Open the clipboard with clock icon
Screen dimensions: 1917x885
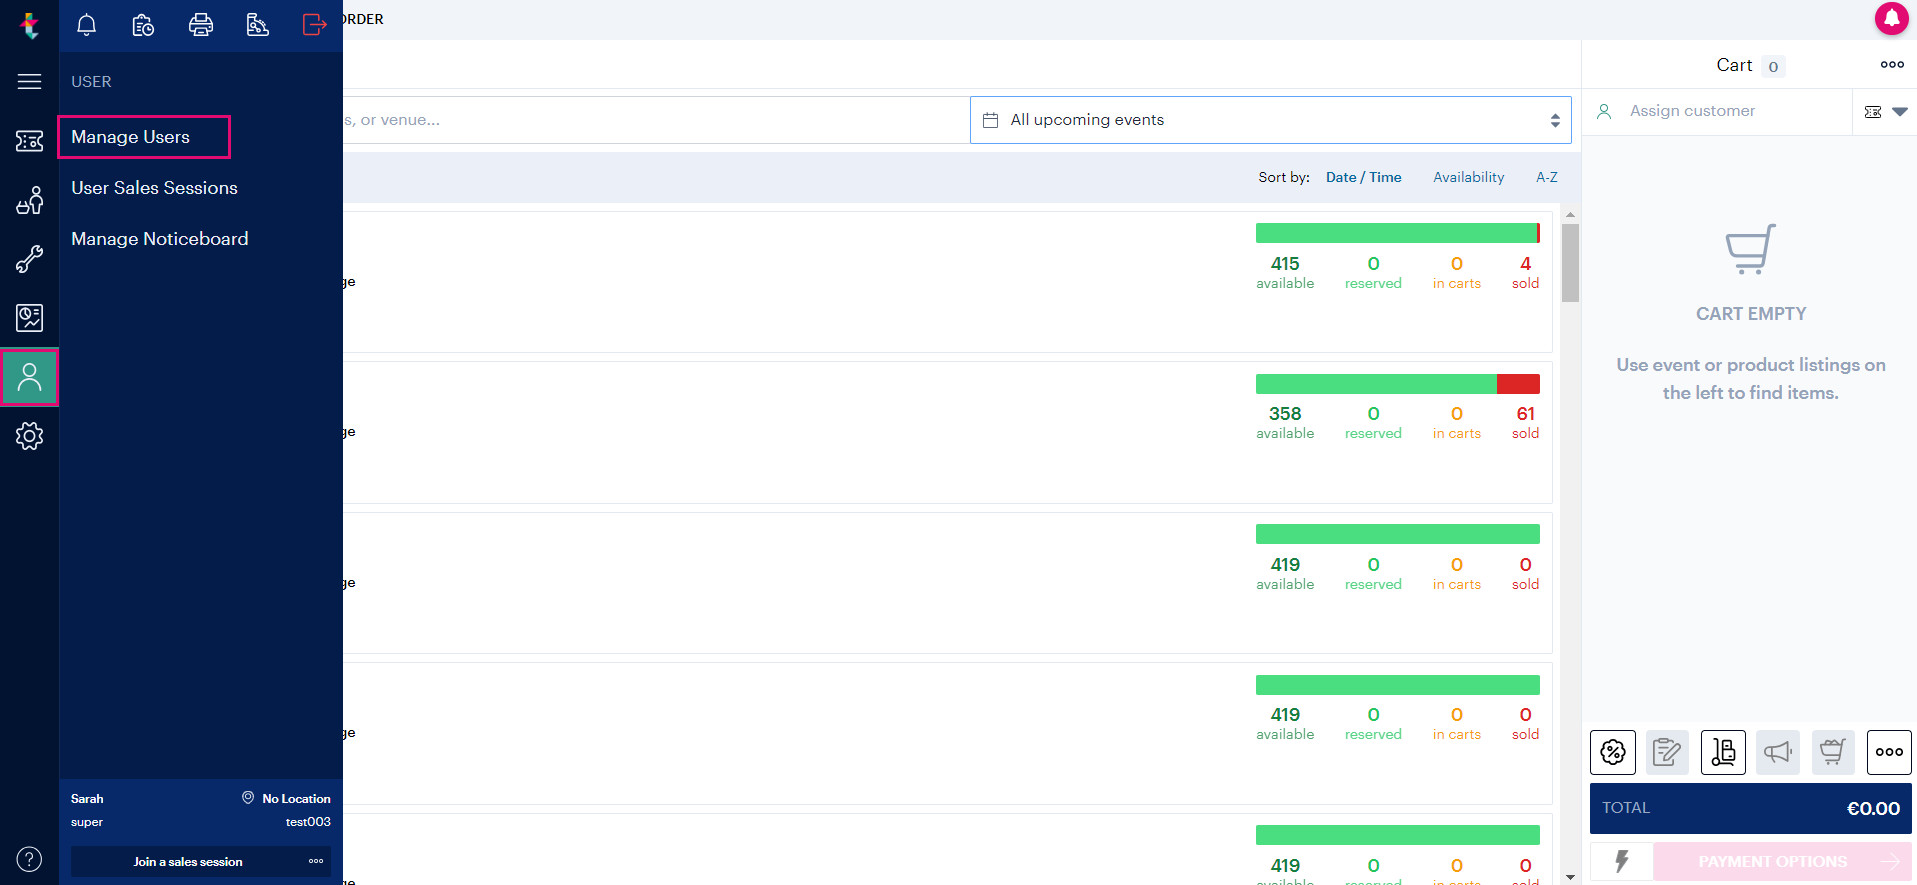point(143,25)
